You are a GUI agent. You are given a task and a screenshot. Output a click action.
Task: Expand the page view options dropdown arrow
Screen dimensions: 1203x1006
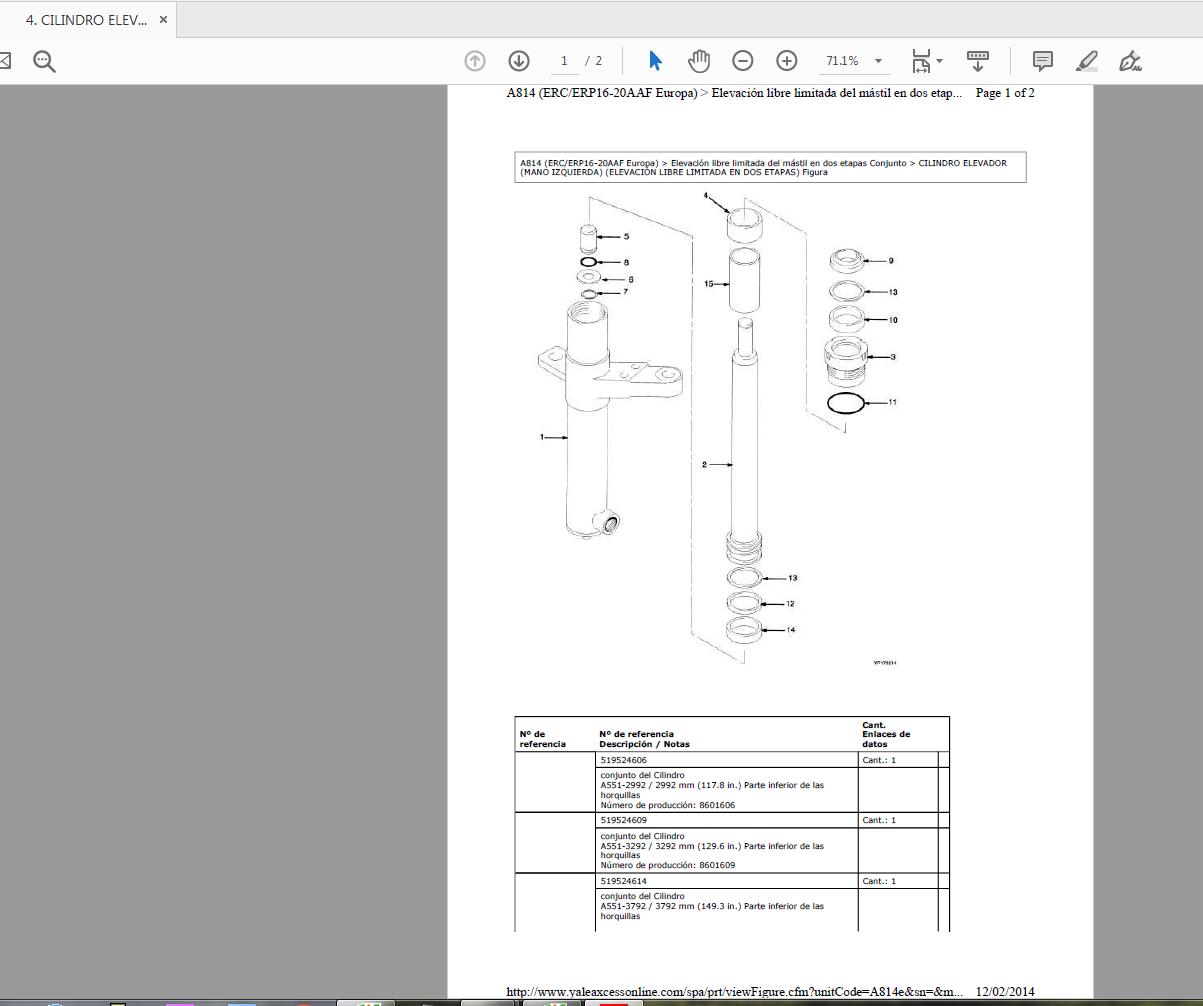(938, 62)
